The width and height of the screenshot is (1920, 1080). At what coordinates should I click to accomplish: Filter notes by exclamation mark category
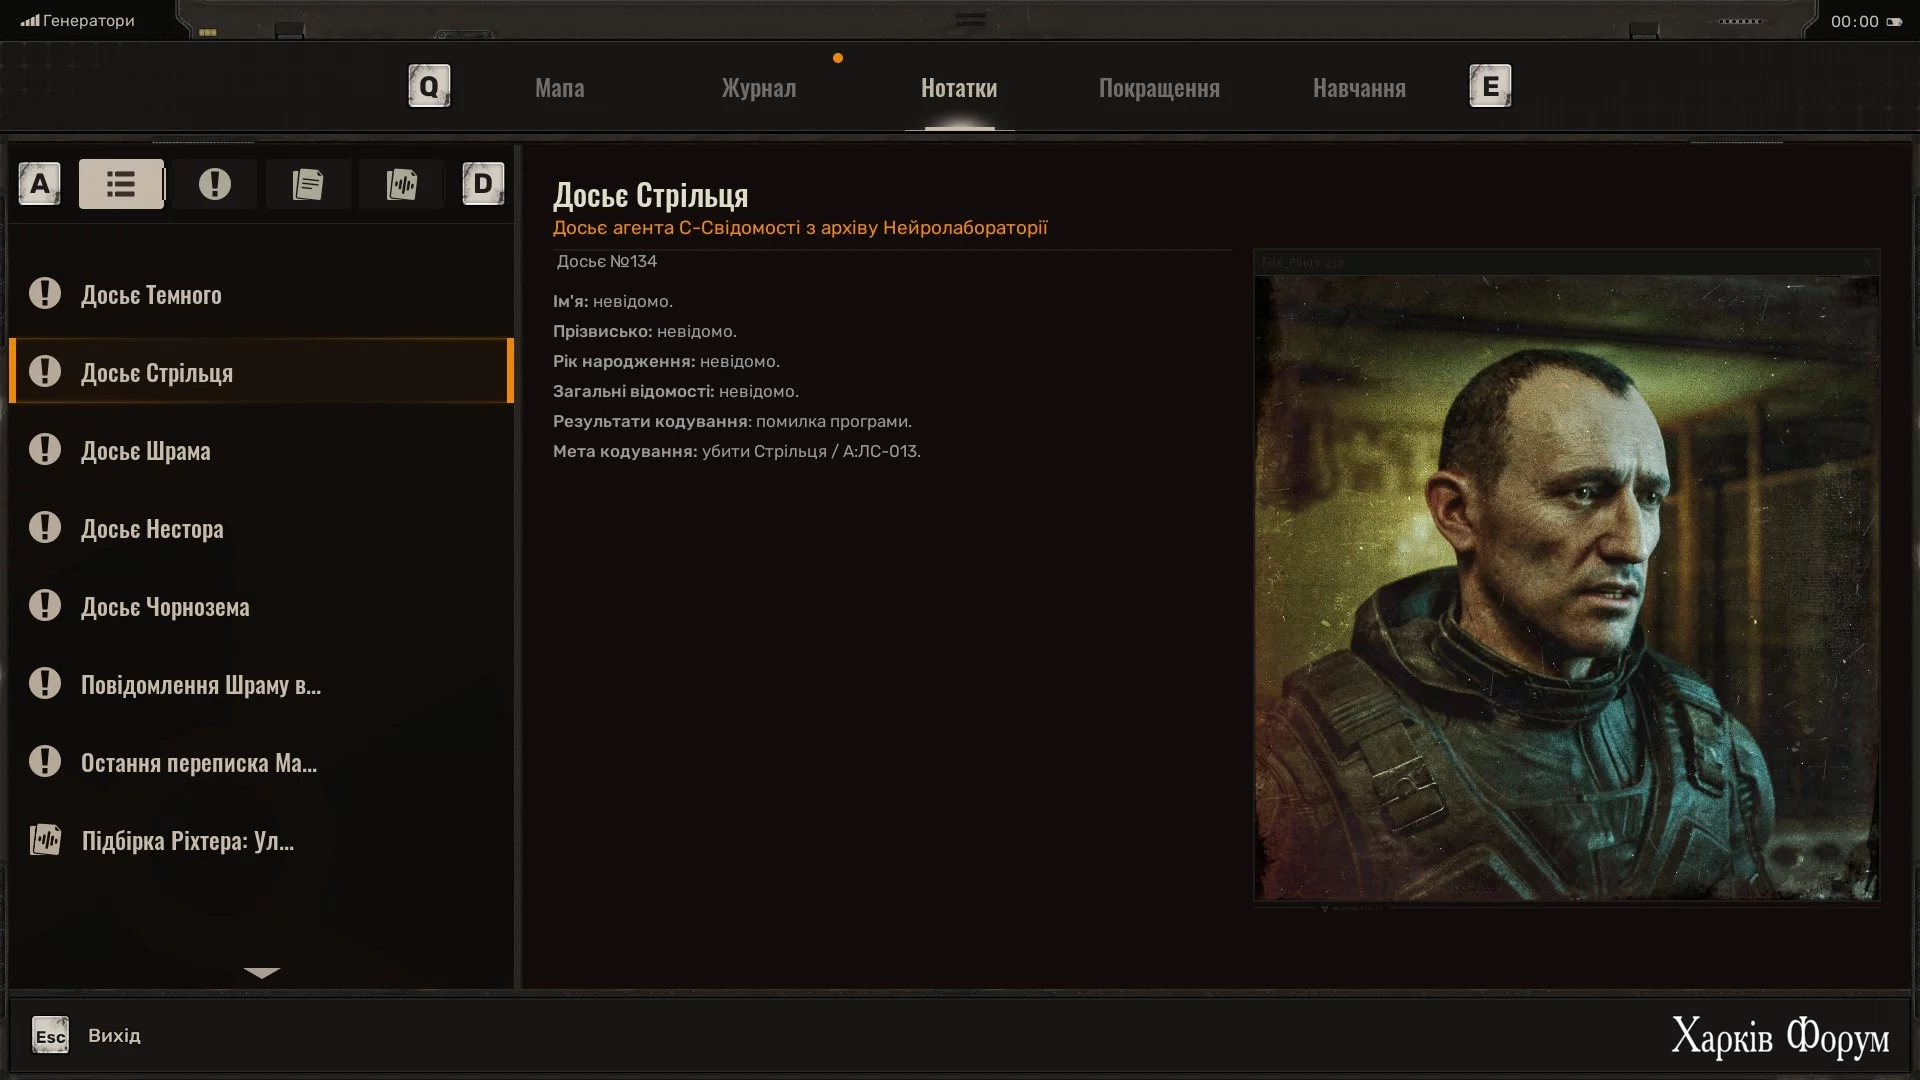pos(214,184)
